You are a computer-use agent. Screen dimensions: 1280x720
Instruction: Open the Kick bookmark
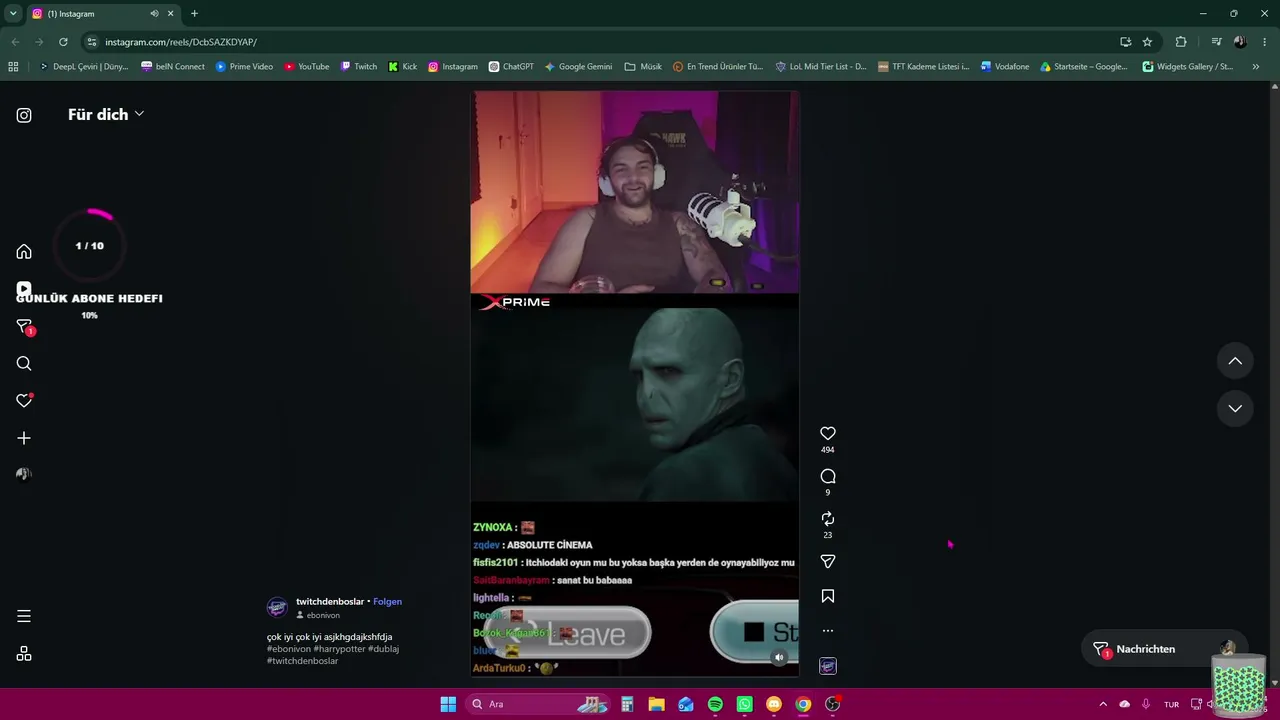(x=403, y=67)
